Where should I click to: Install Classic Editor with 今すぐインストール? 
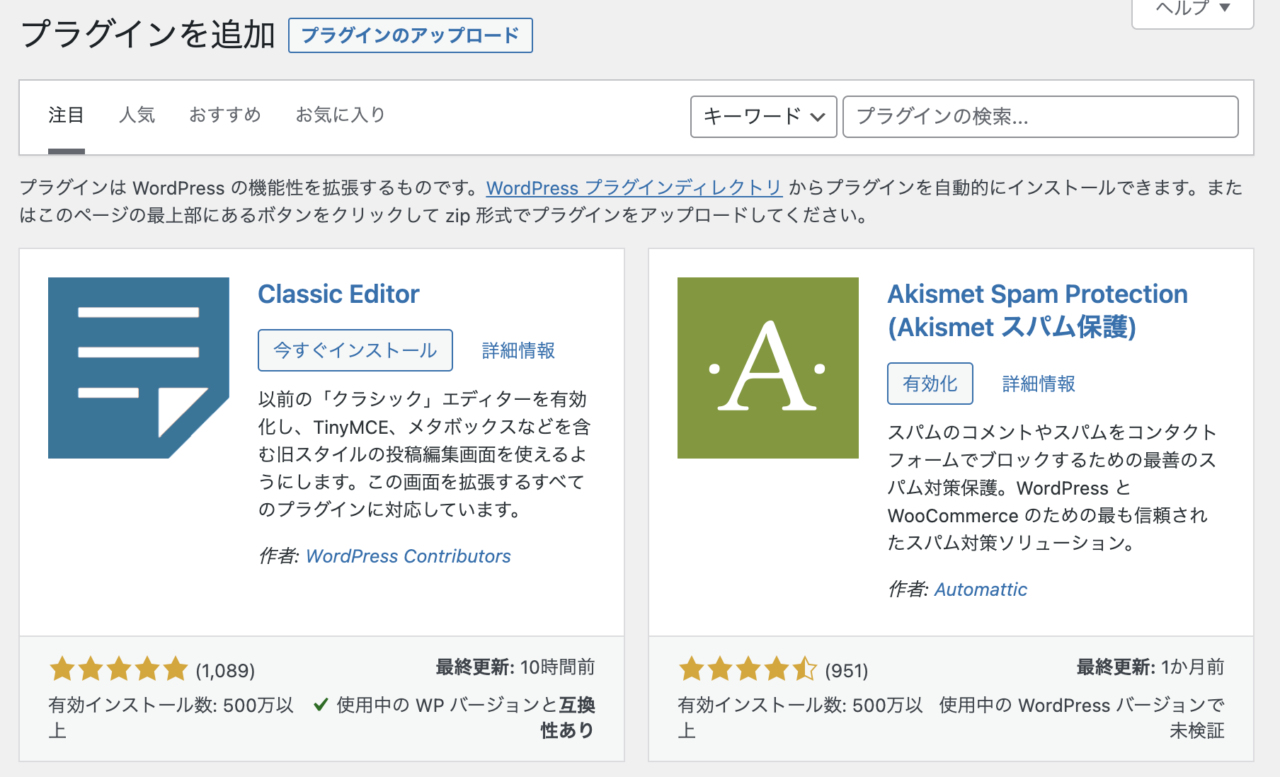355,351
